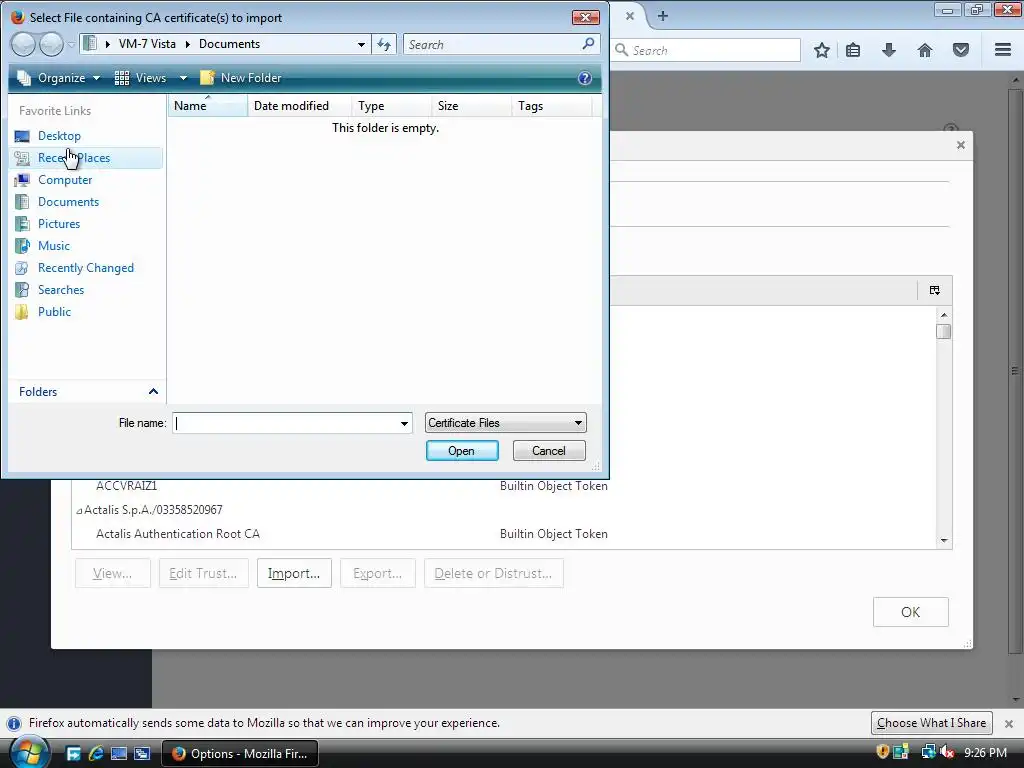Click the Documents breadcrumb segment
Screen dimensions: 1024x768
point(229,44)
